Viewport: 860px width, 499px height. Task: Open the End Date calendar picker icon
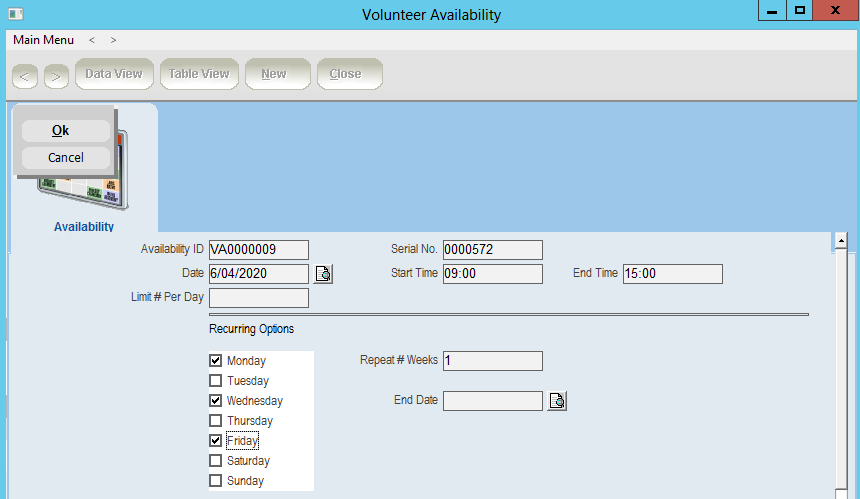557,401
